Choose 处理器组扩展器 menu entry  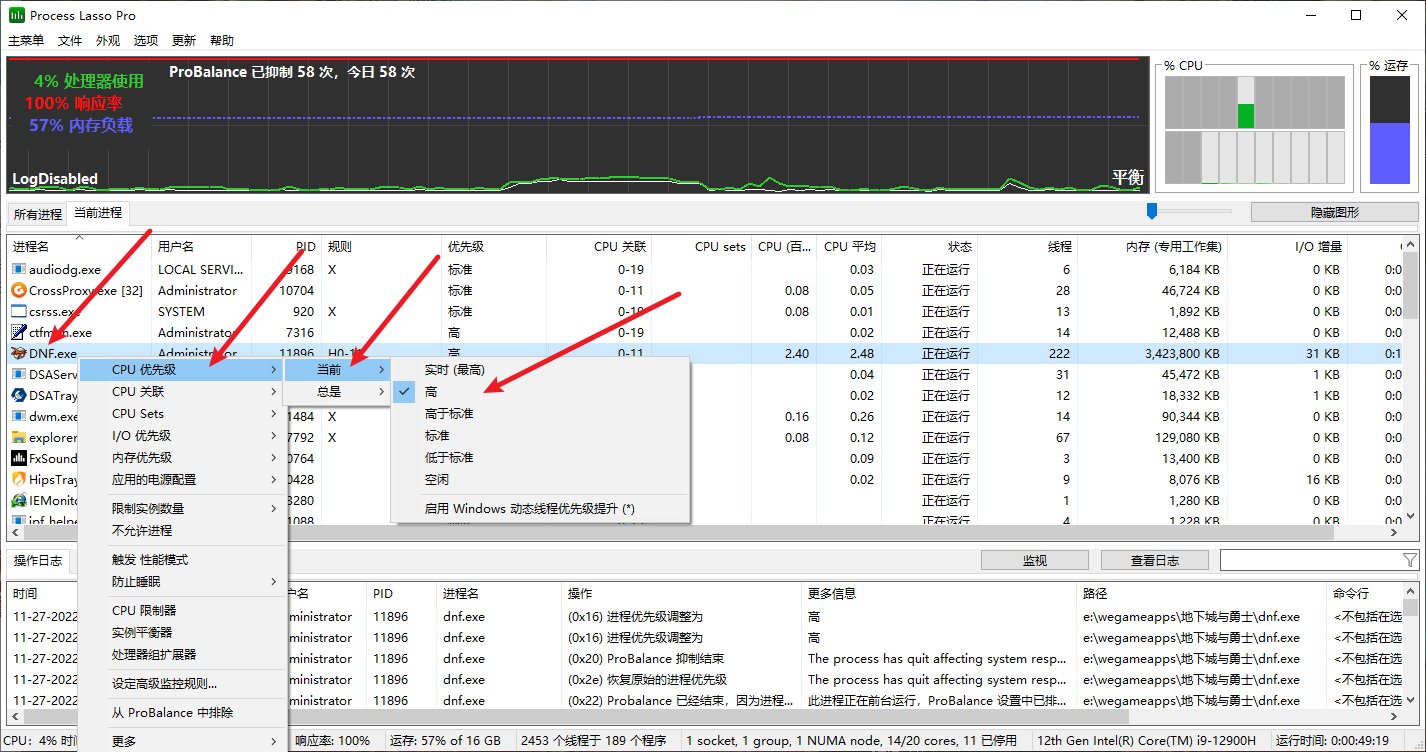(183, 655)
